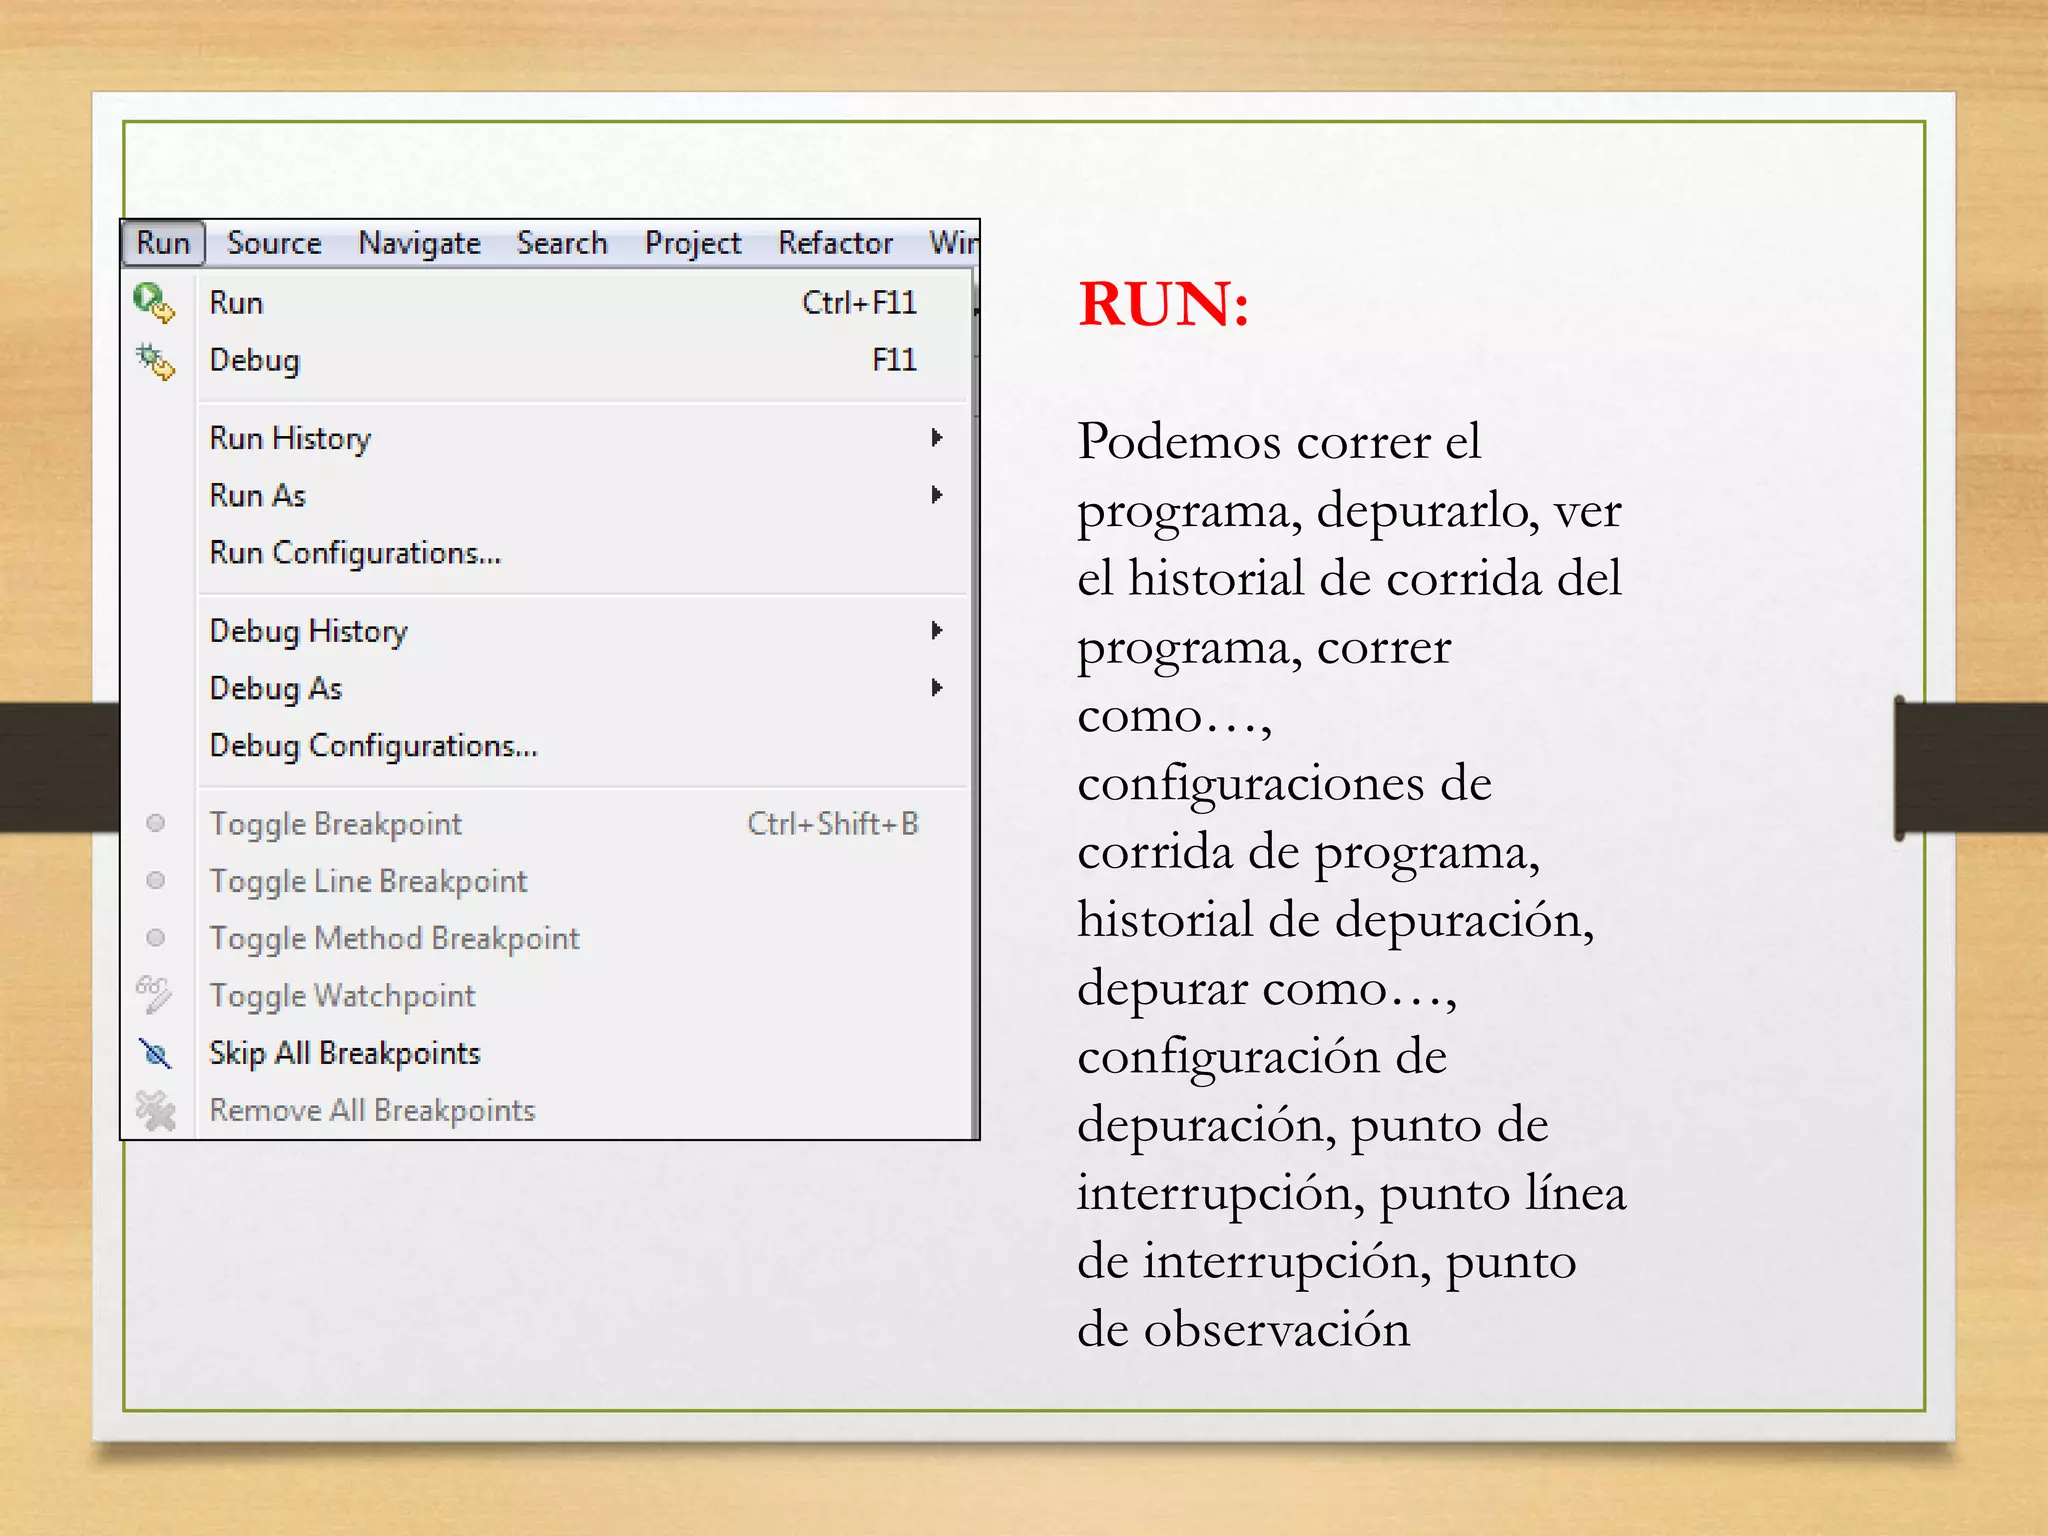Expand the Run As submenu arrow

point(937,494)
